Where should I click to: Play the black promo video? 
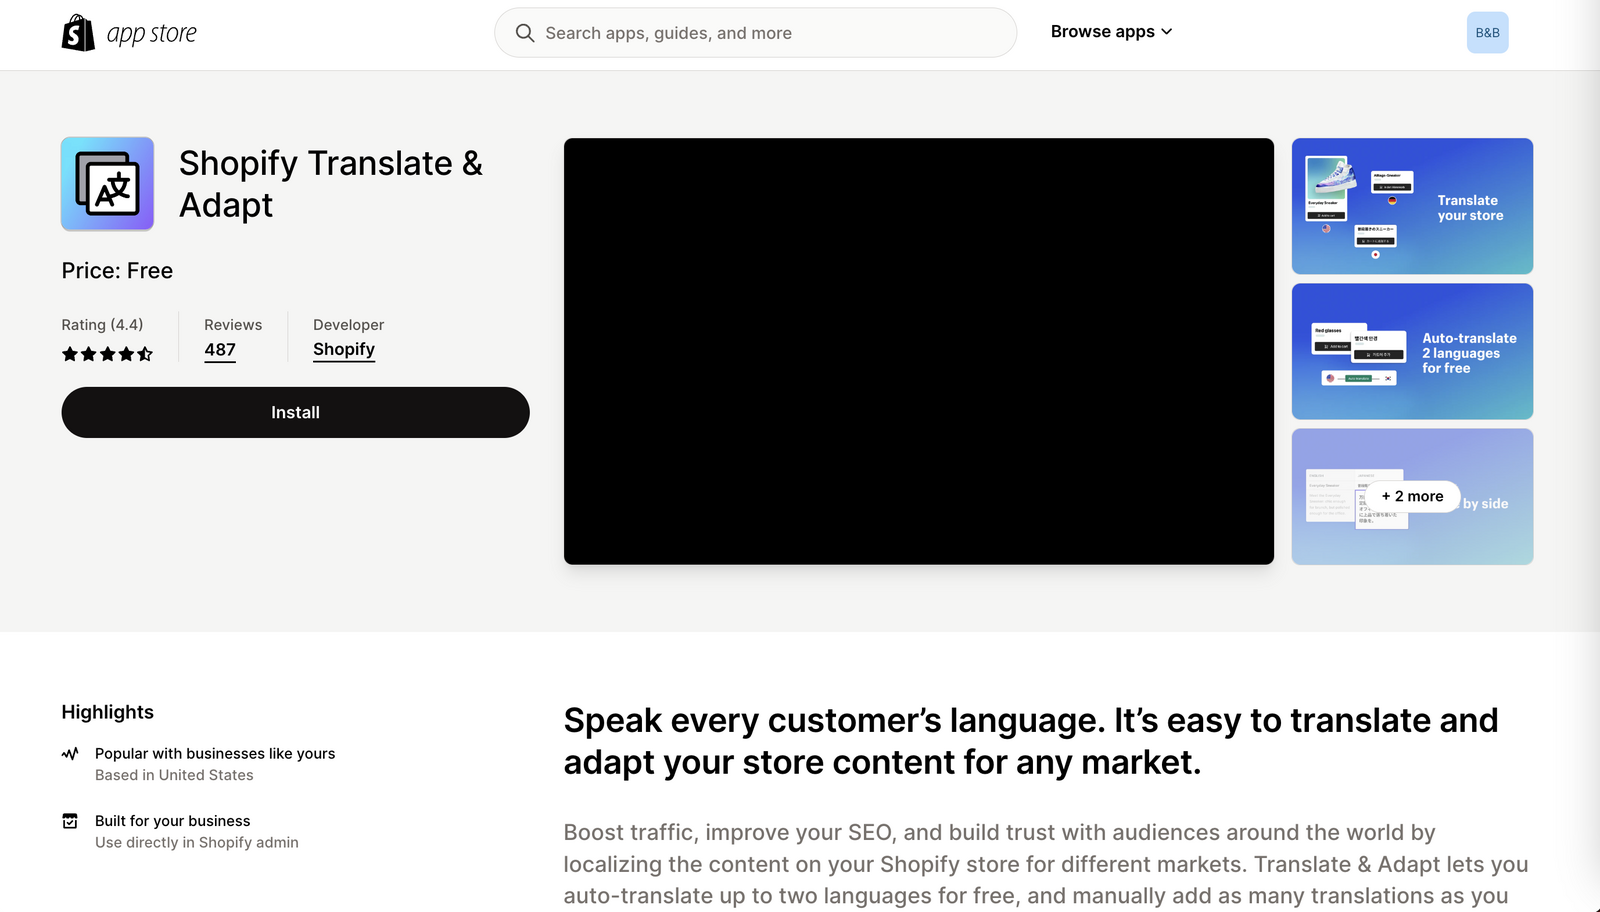point(918,351)
